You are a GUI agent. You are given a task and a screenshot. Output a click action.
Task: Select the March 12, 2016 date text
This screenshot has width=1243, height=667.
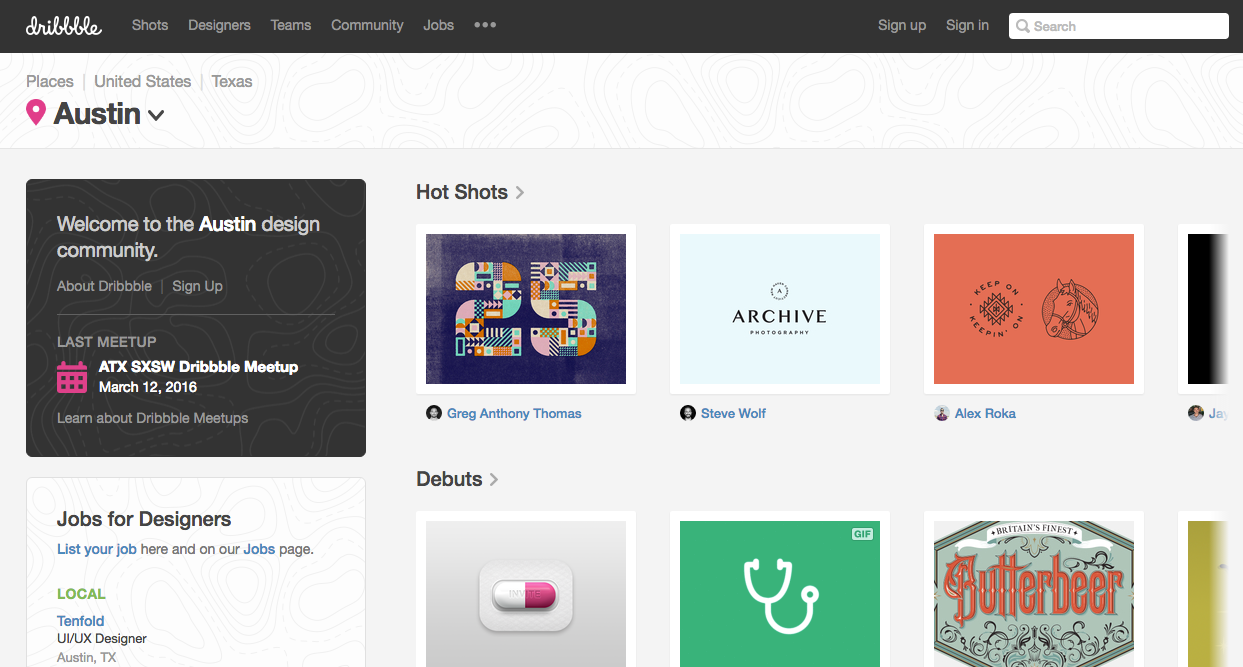(148, 387)
